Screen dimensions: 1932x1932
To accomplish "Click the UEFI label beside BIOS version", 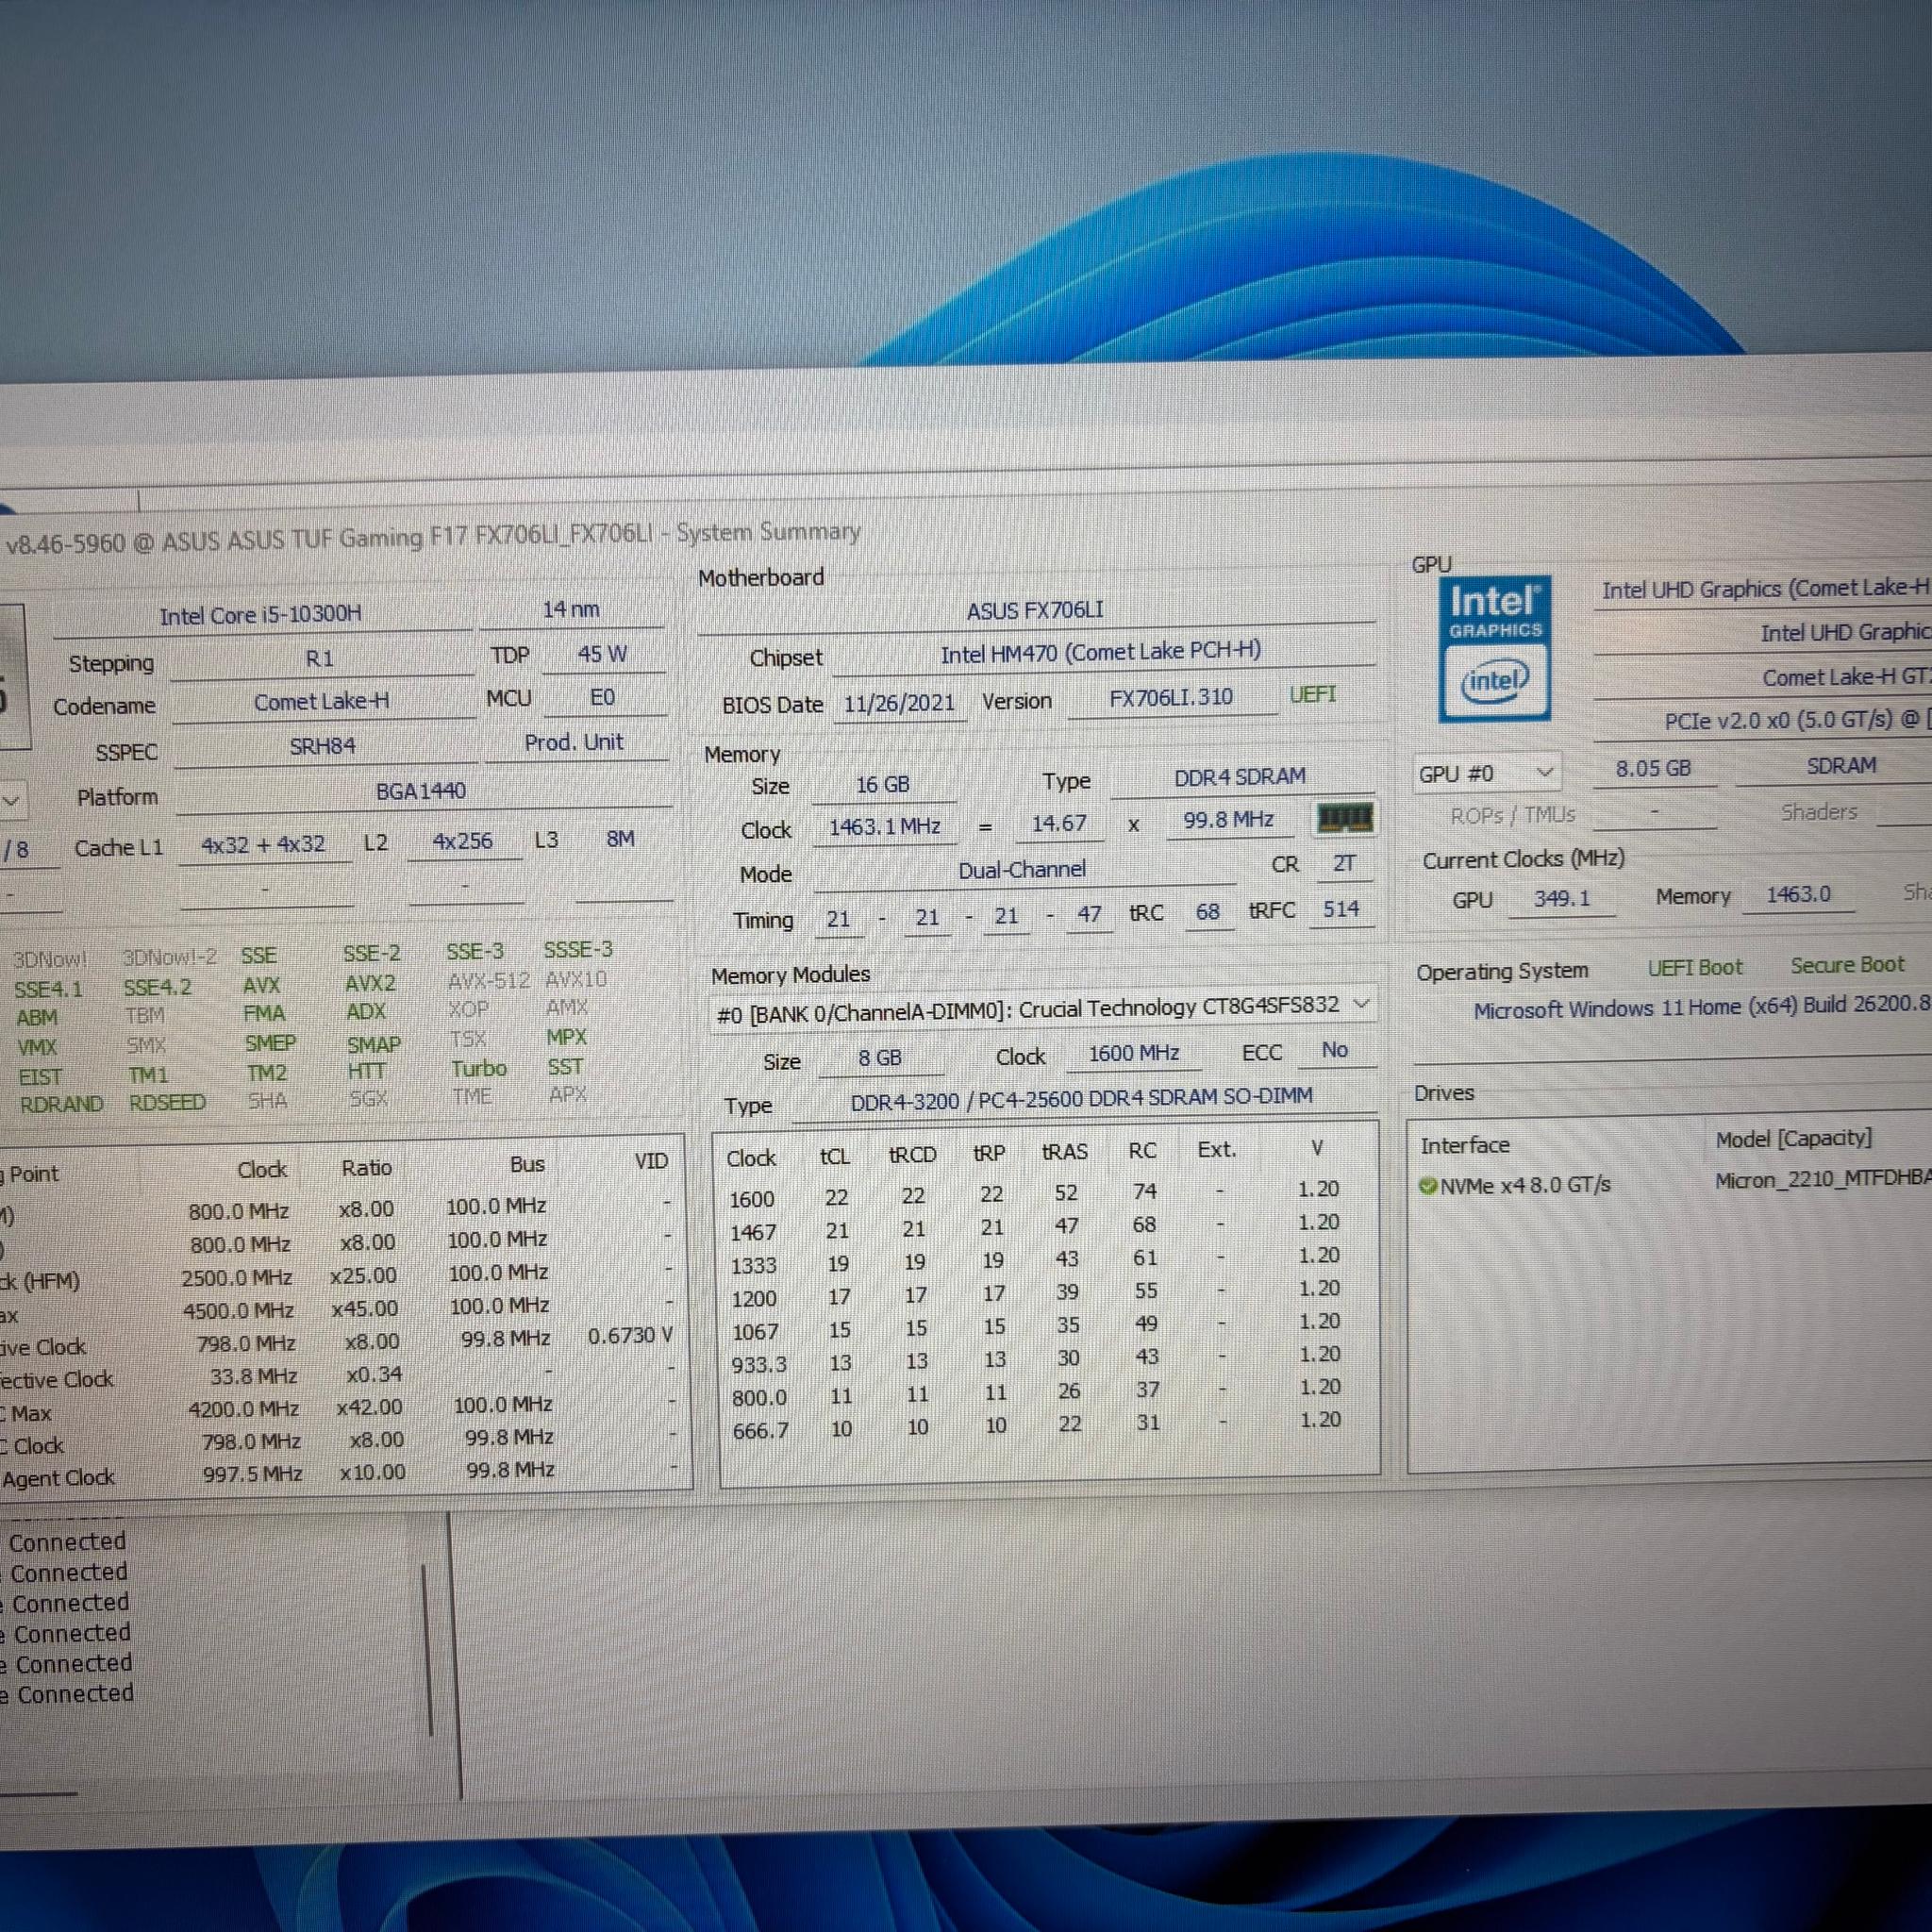I will (1313, 694).
